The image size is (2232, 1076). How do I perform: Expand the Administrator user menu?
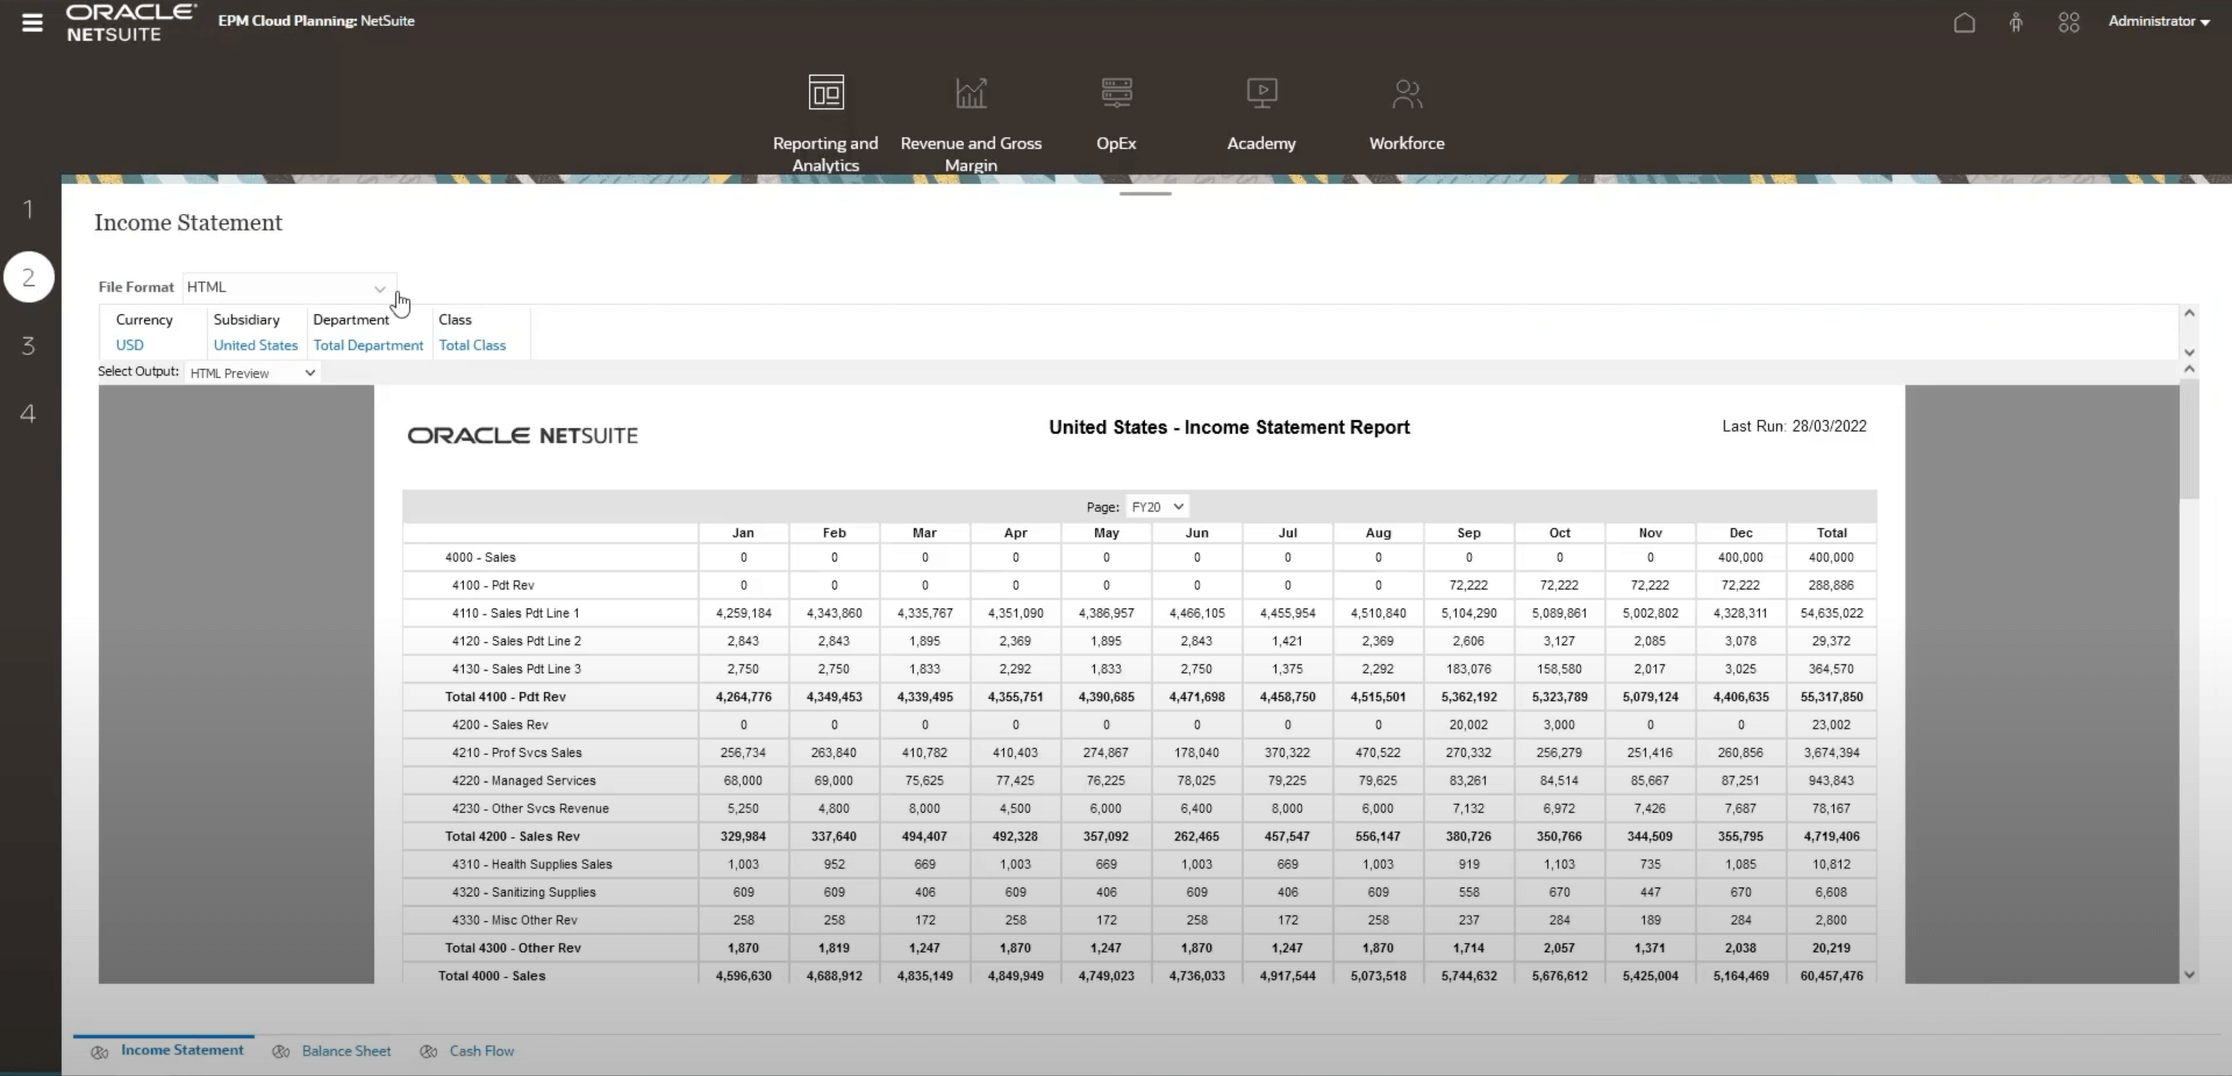point(2158,21)
